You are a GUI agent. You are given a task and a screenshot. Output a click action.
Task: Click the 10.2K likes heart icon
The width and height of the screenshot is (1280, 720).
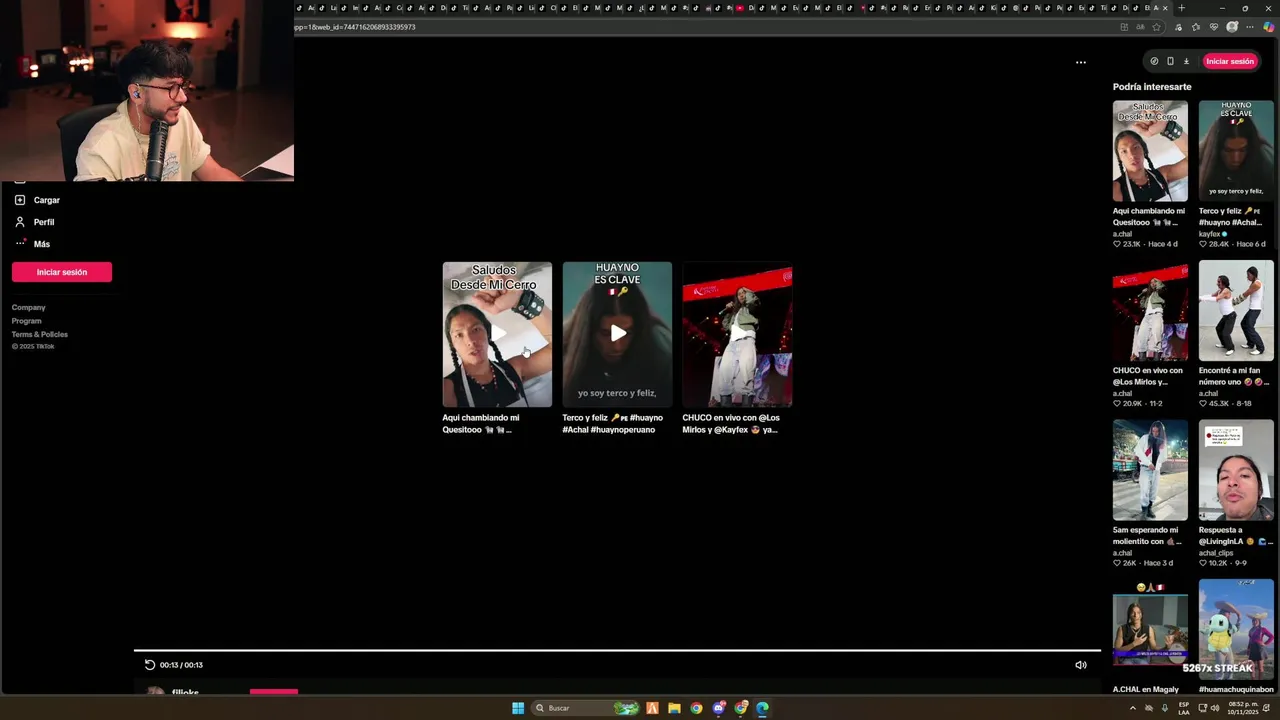[1203, 563]
